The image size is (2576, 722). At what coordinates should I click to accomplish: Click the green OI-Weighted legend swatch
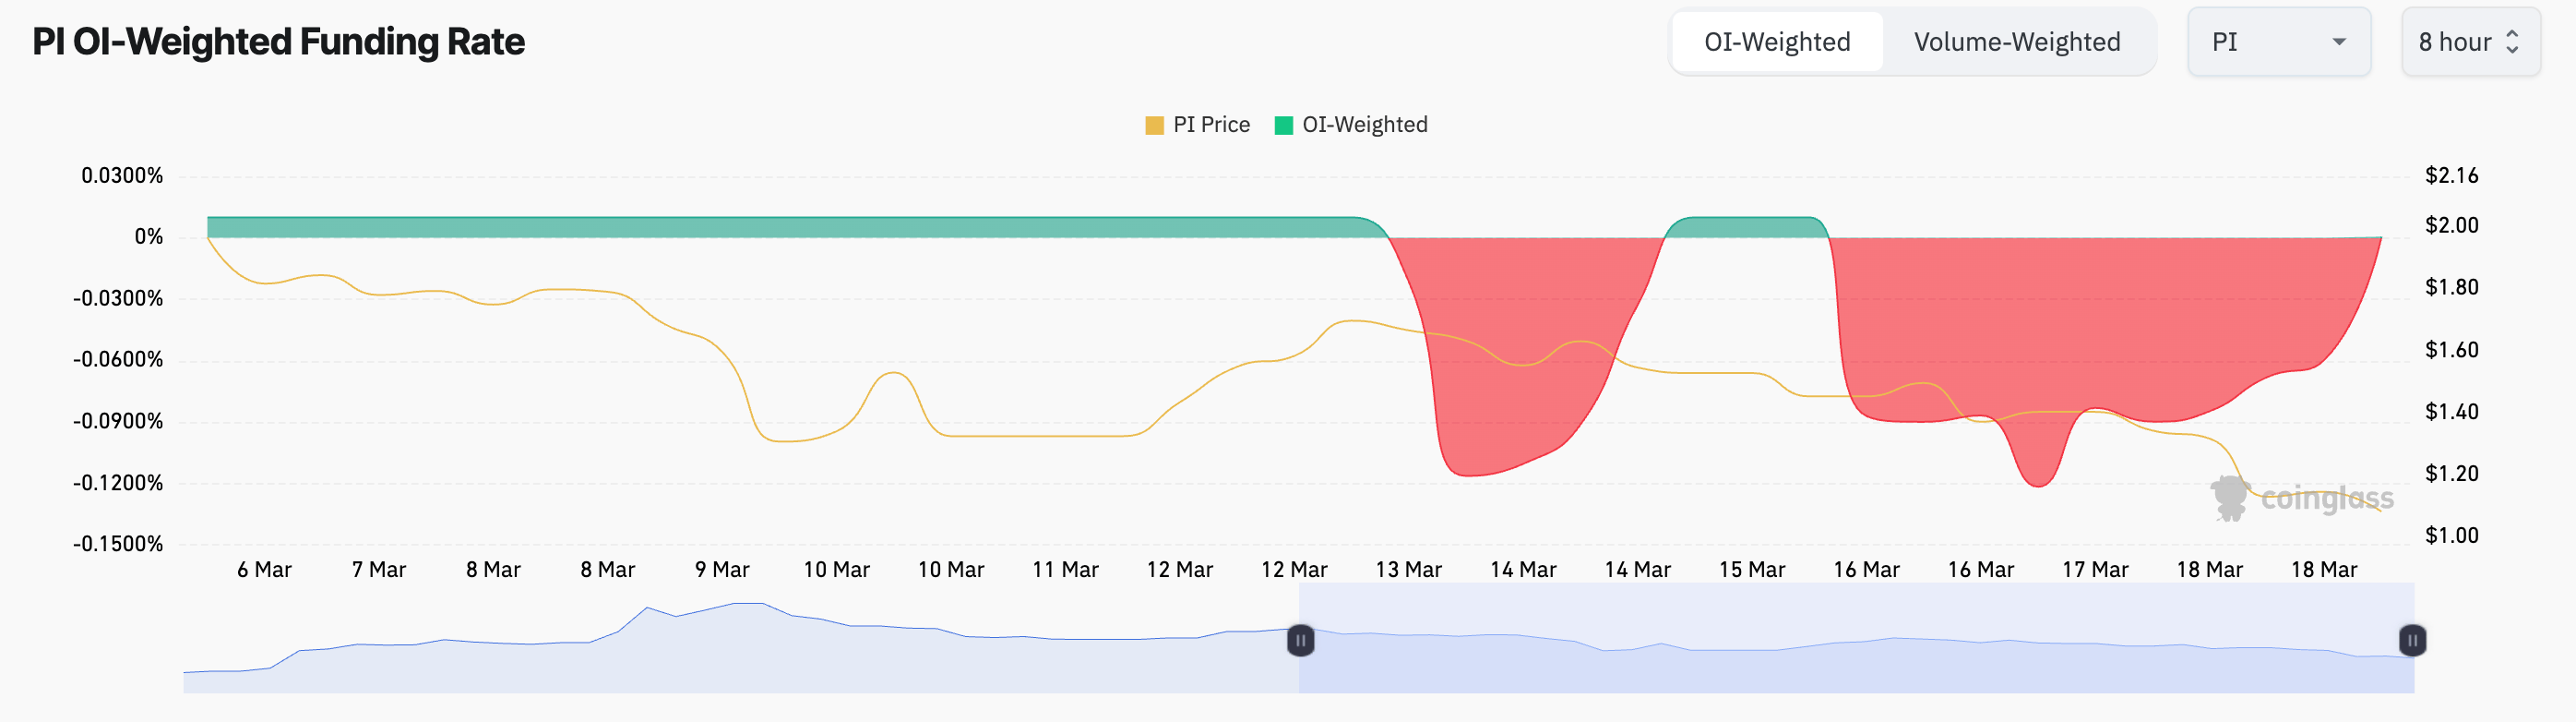pos(1283,125)
